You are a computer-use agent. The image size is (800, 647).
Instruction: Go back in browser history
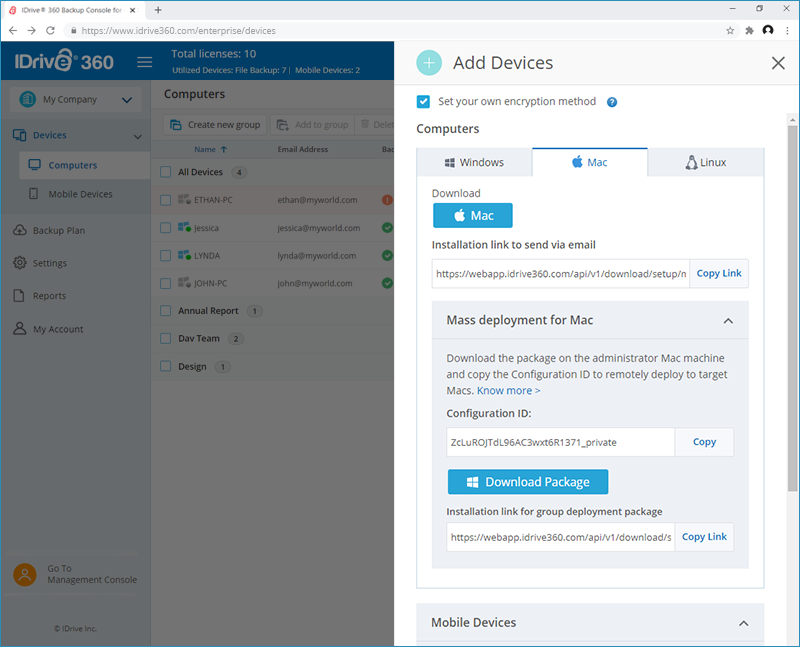click(13, 31)
